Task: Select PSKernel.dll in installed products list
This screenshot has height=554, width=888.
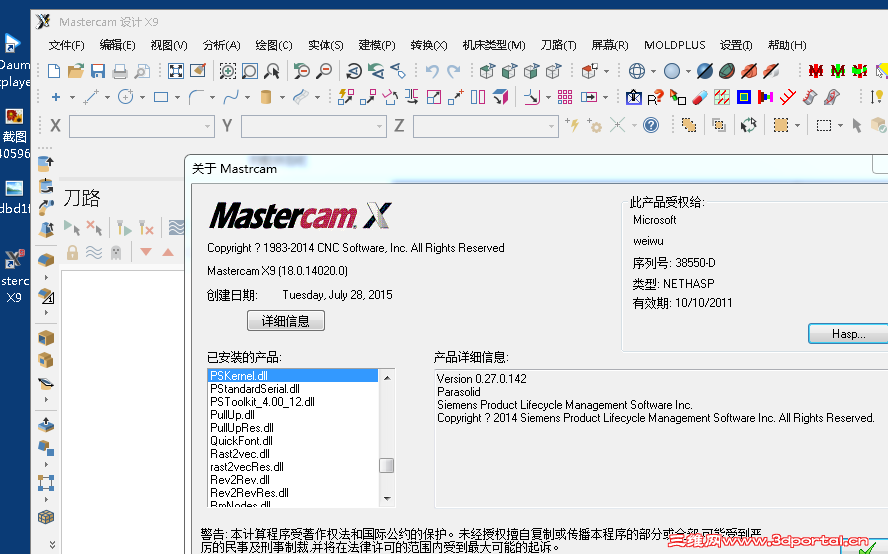Action: coord(292,376)
